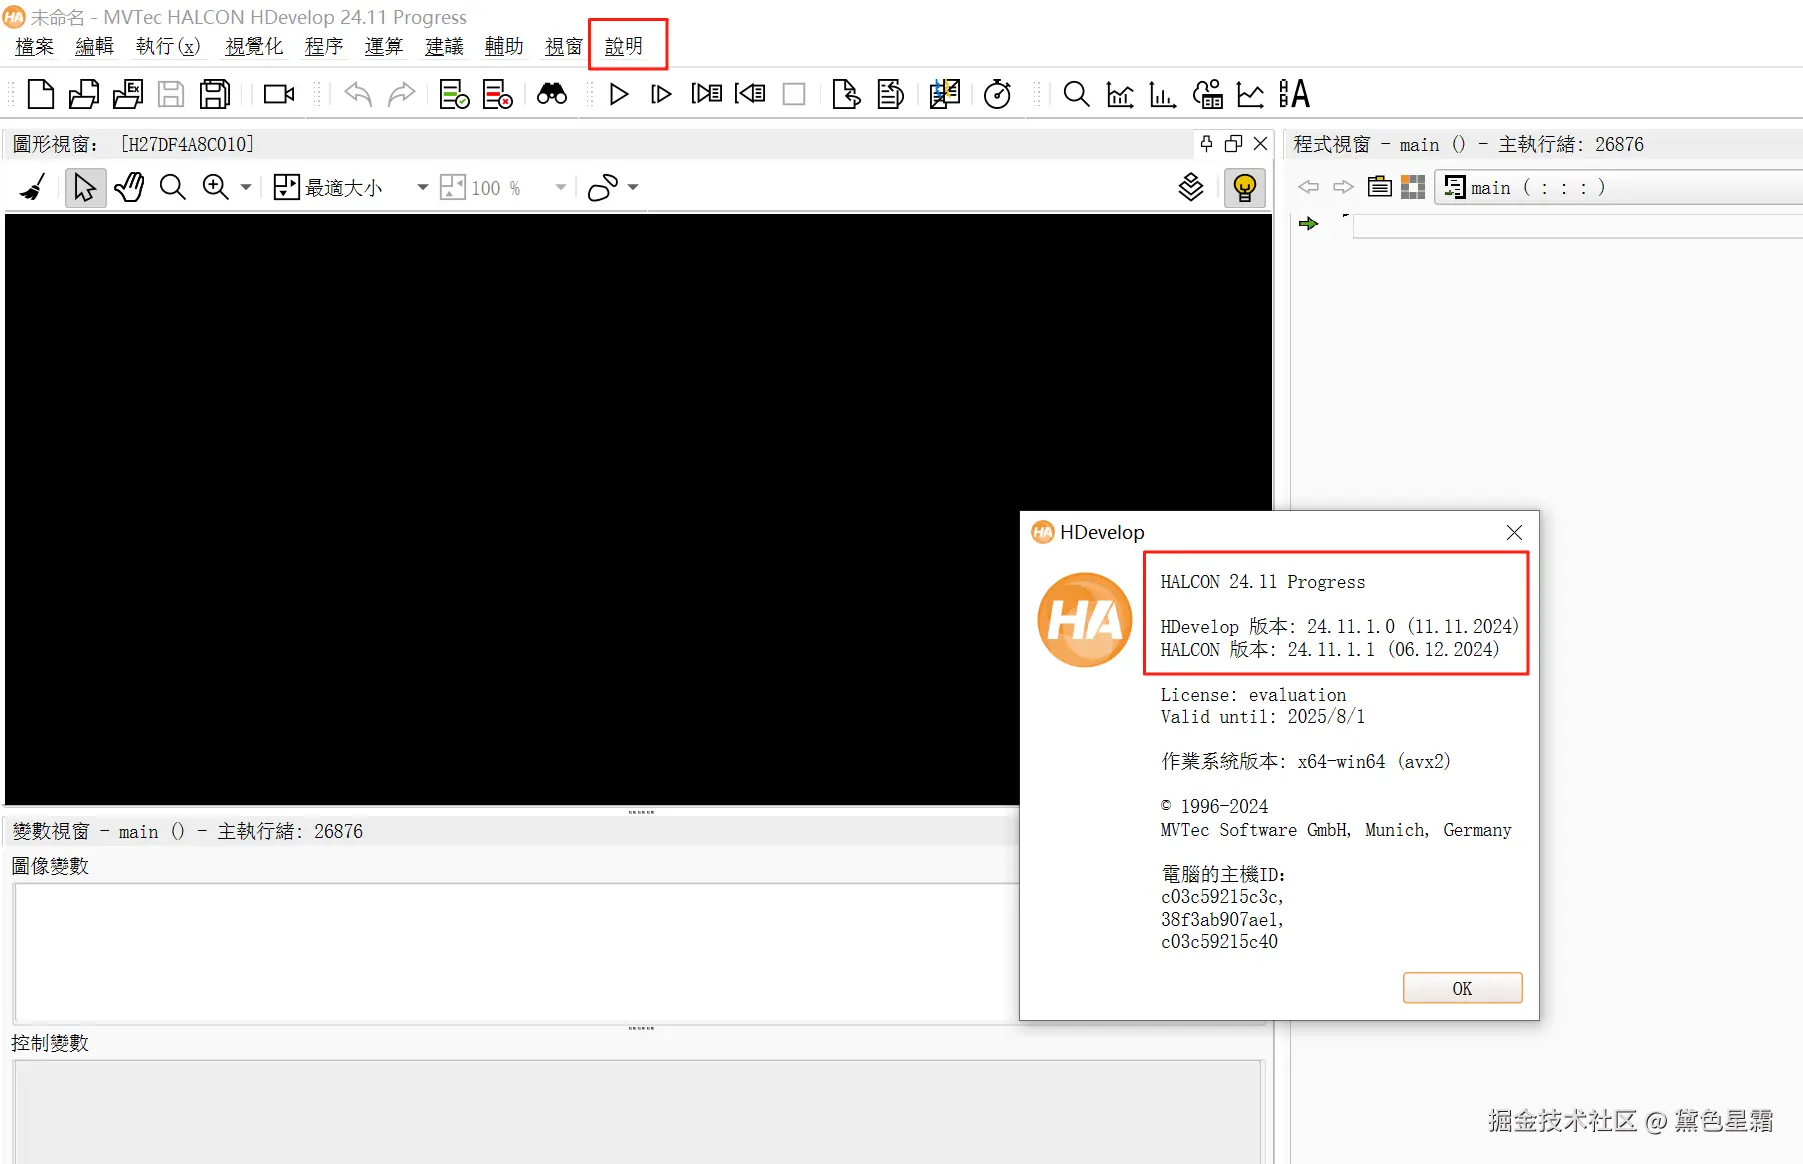The width and height of the screenshot is (1803, 1164).
Task: Click the first program line in editor
Action: click(x=1578, y=224)
